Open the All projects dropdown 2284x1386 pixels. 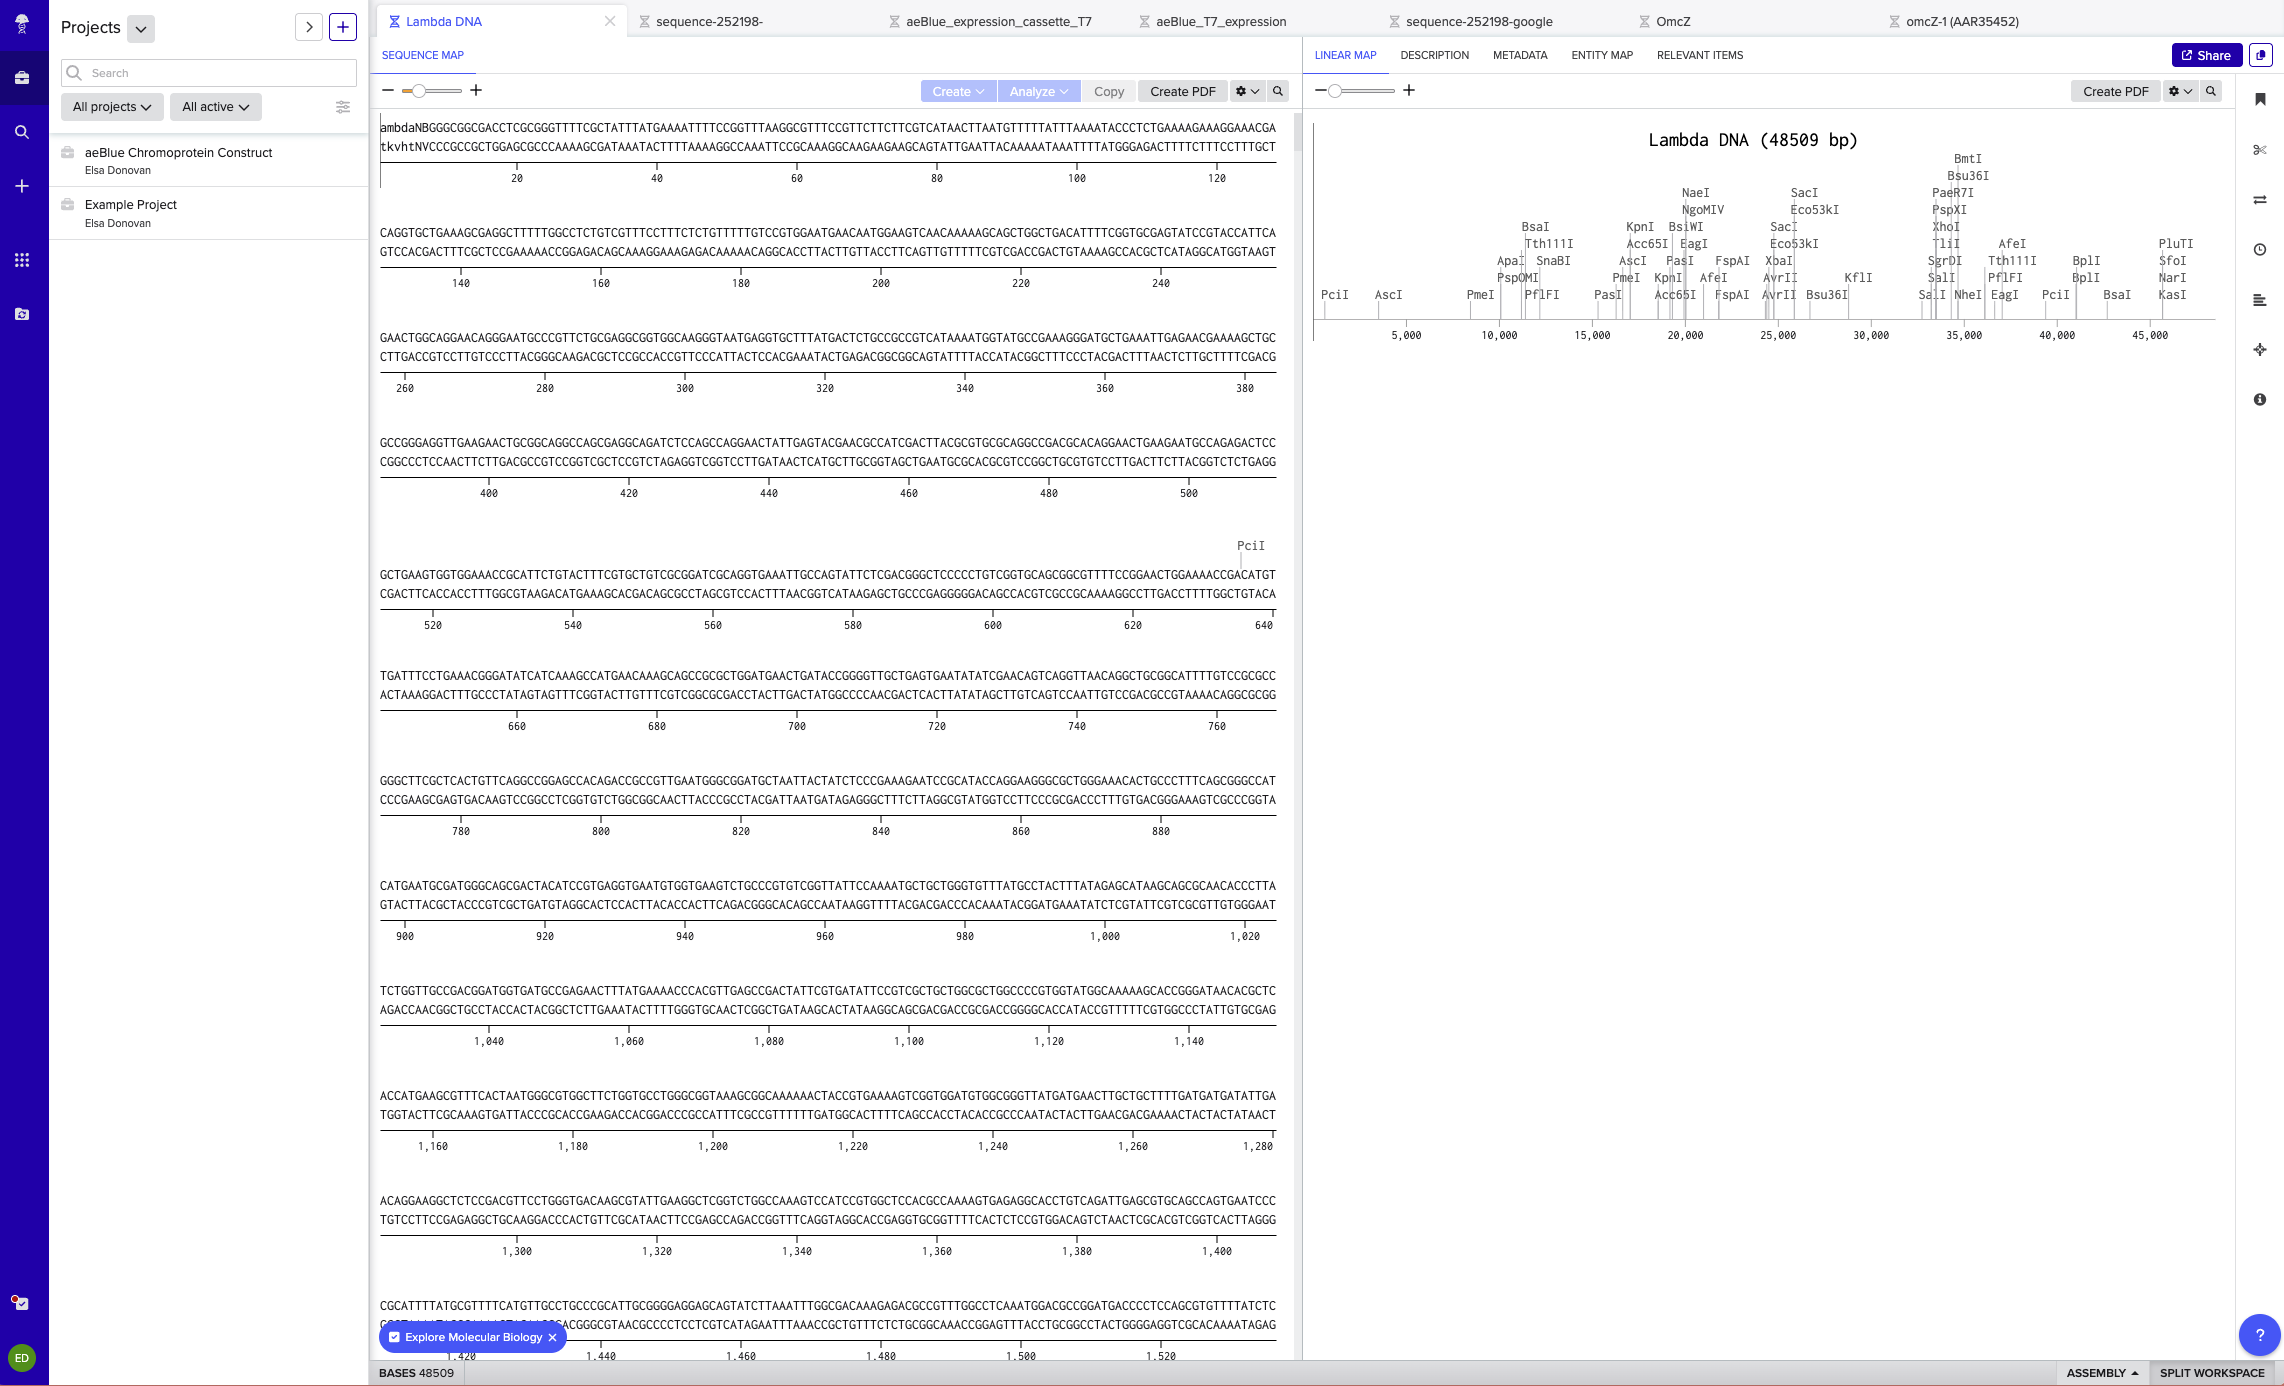(x=112, y=107)
